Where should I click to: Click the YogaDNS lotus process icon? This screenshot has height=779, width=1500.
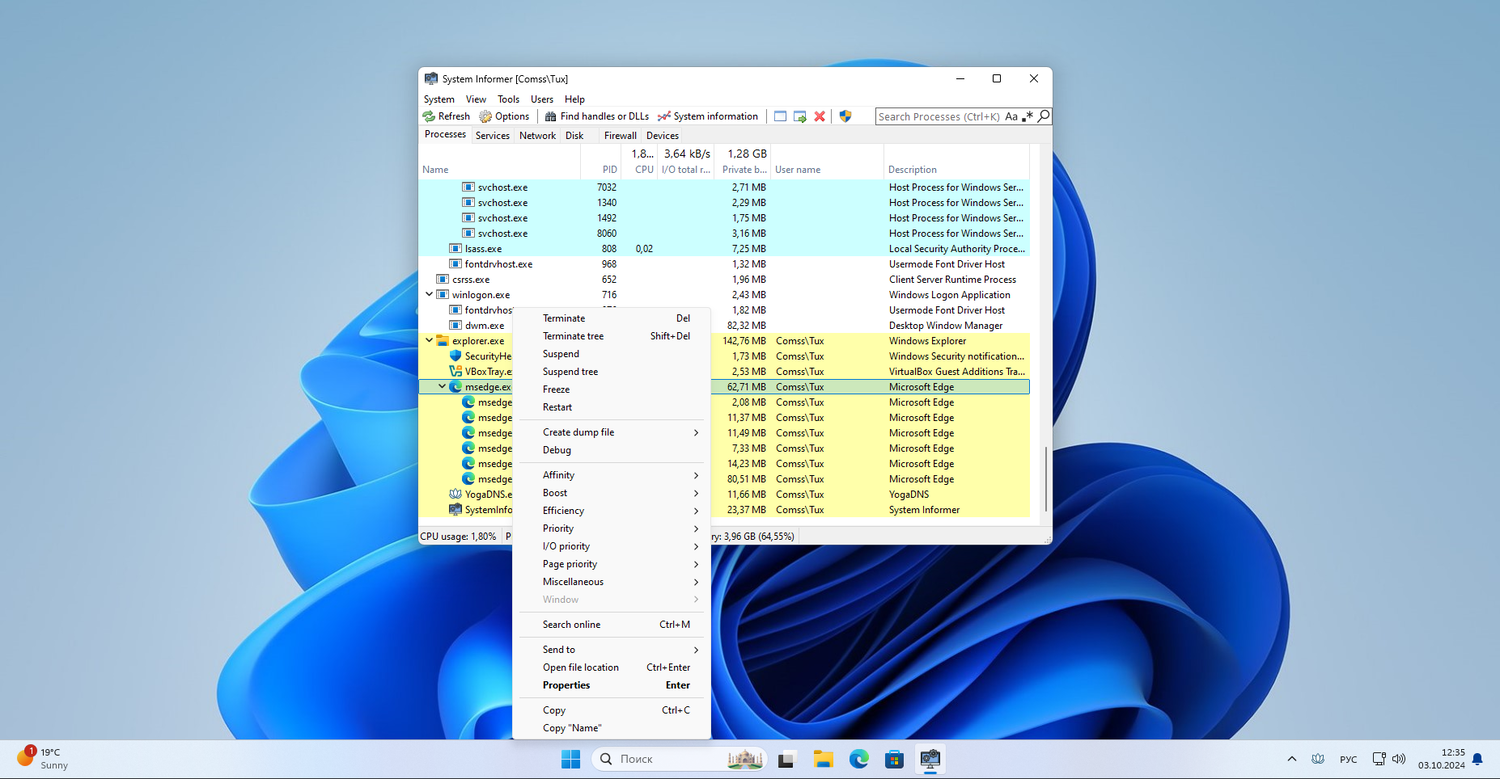(x=456, y=494)
